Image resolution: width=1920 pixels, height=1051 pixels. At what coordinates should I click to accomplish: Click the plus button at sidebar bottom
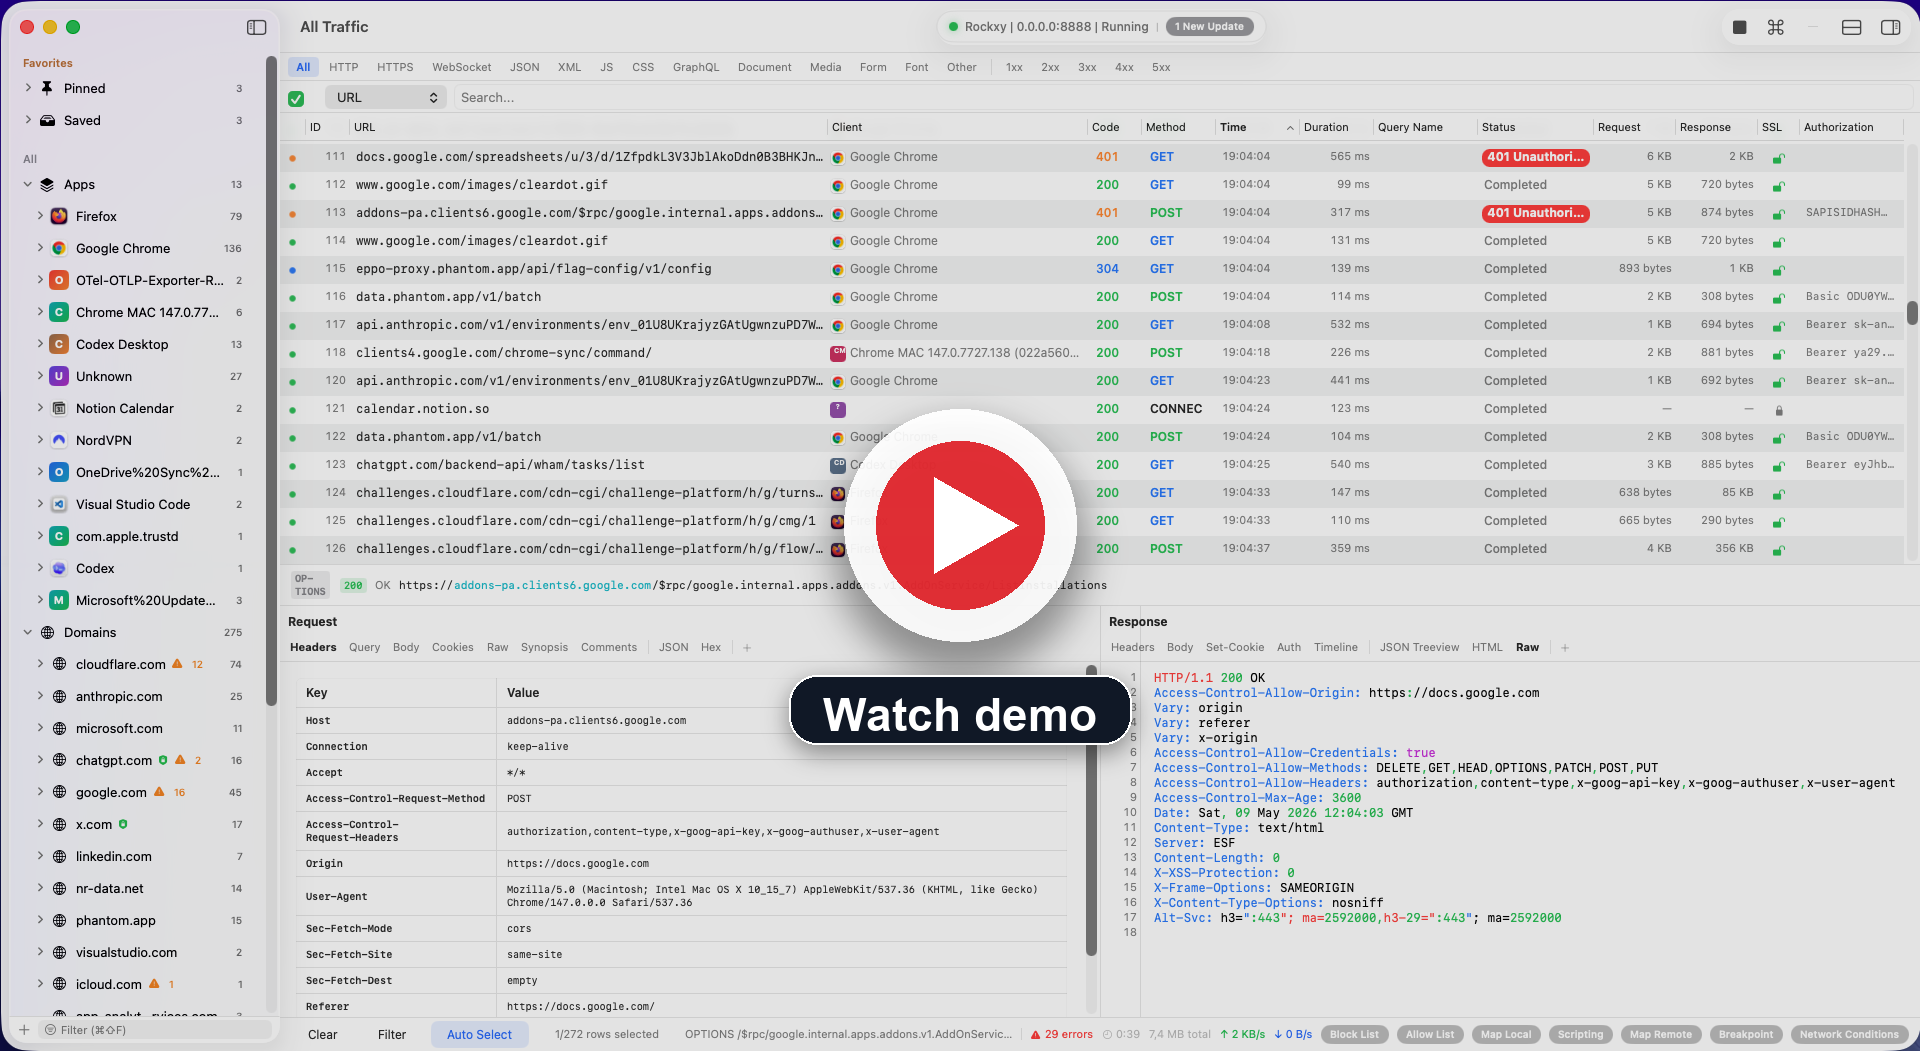click(x=24, y=1030)
